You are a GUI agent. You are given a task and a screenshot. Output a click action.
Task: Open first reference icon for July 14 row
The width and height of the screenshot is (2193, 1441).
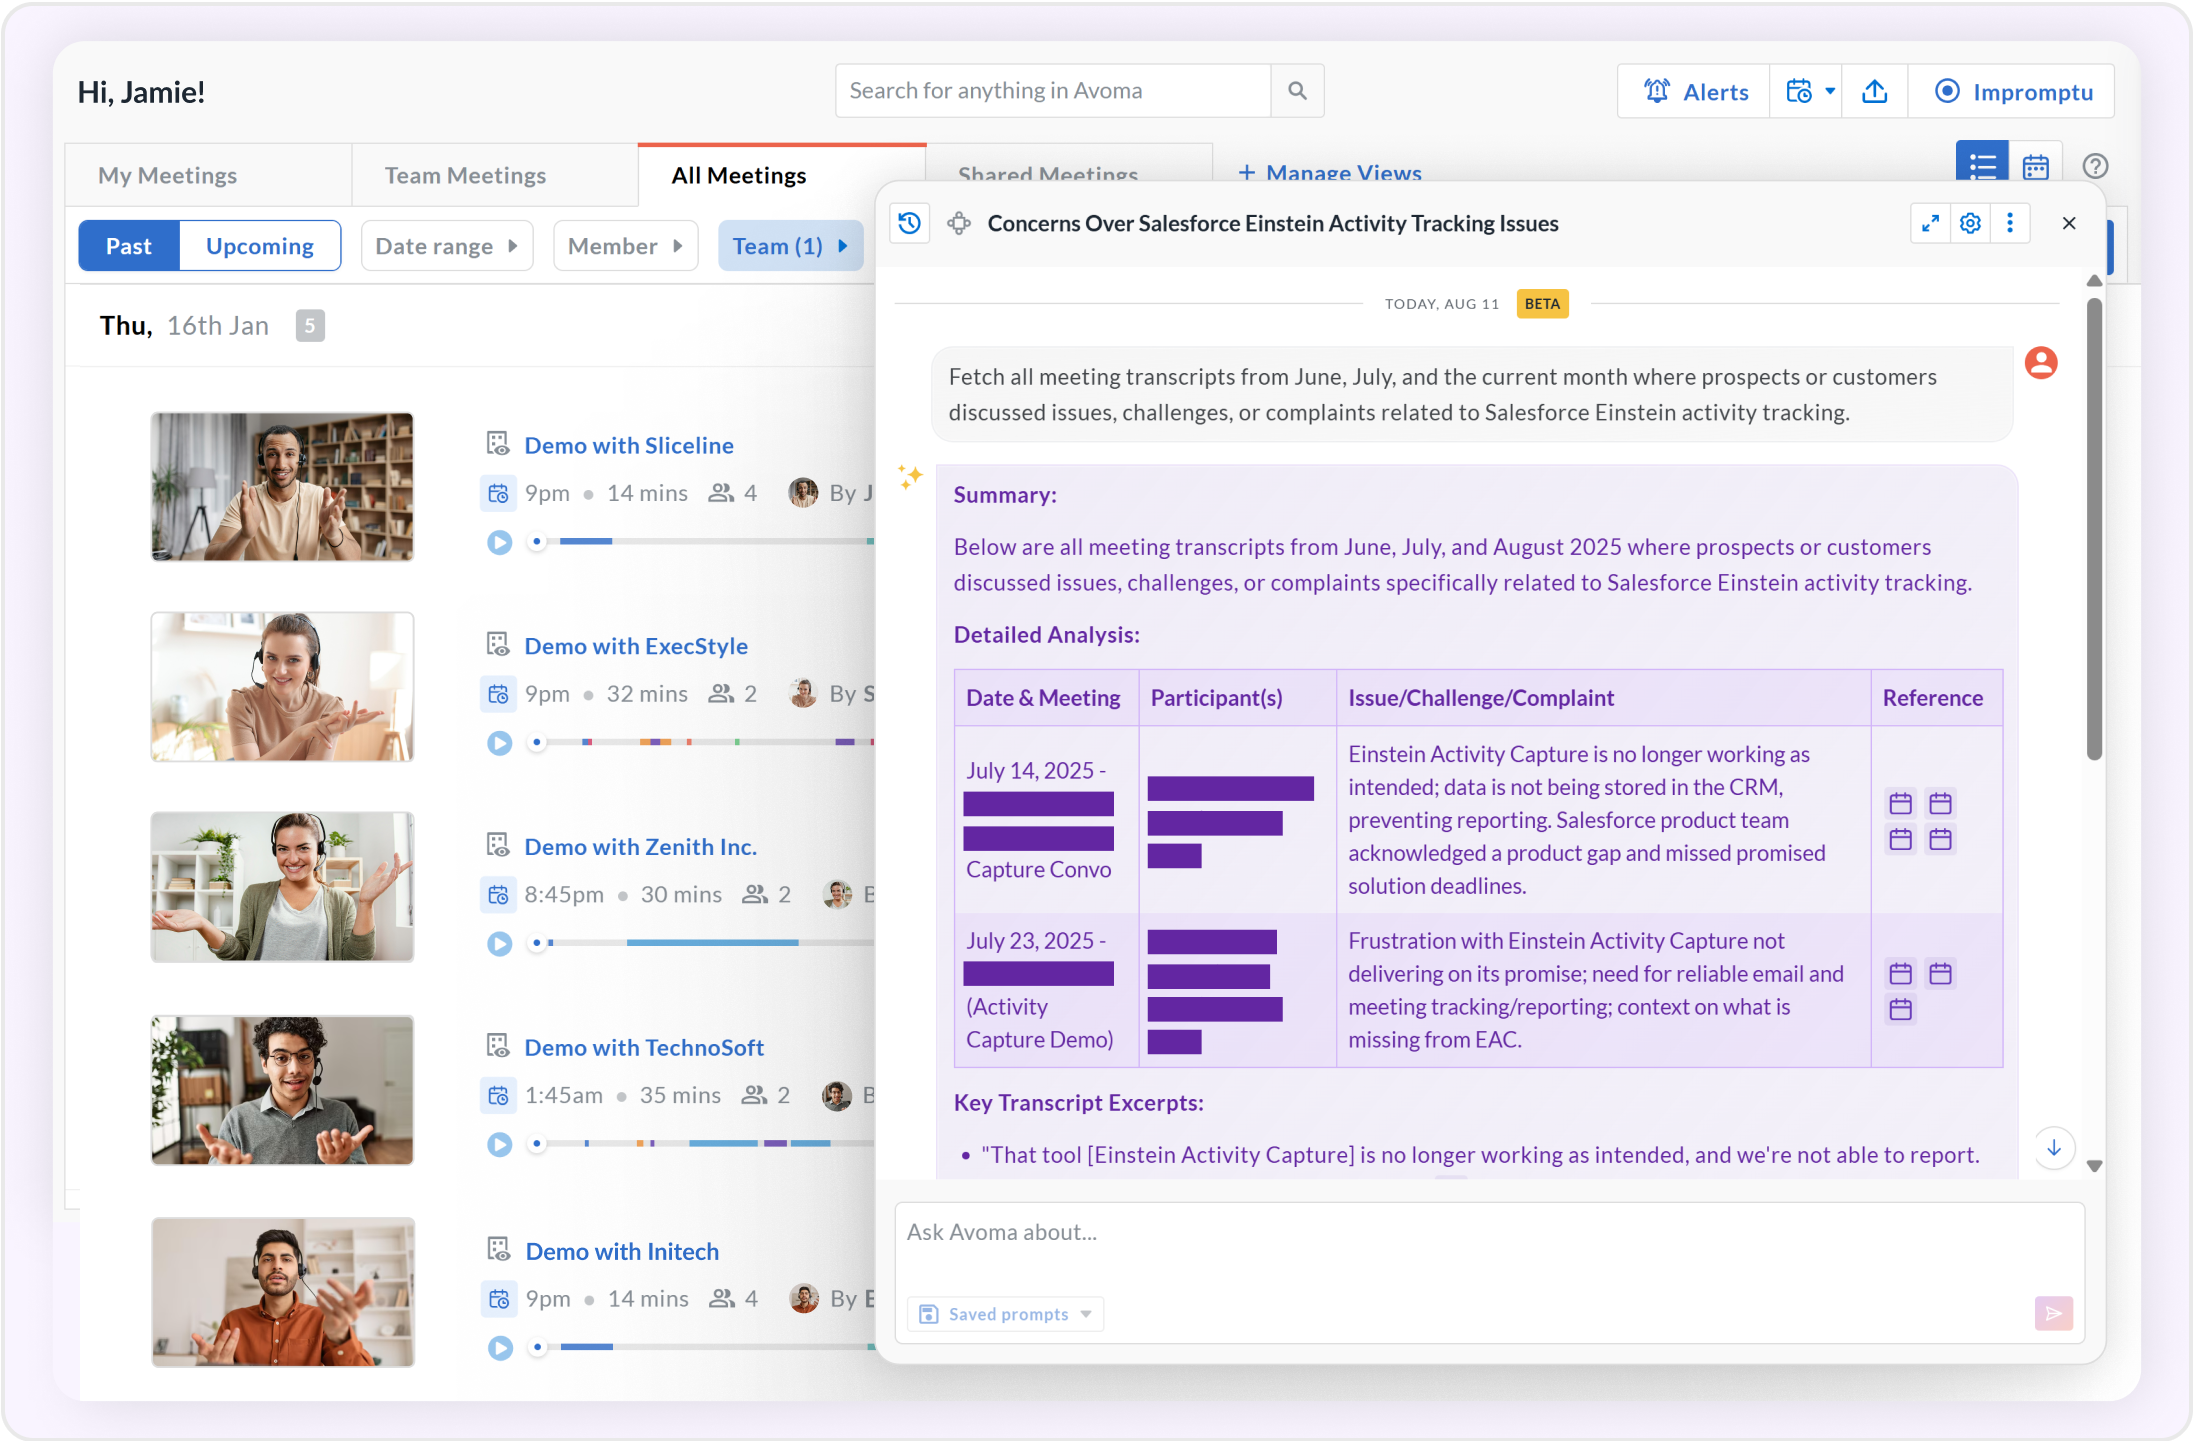[1900, 803]
